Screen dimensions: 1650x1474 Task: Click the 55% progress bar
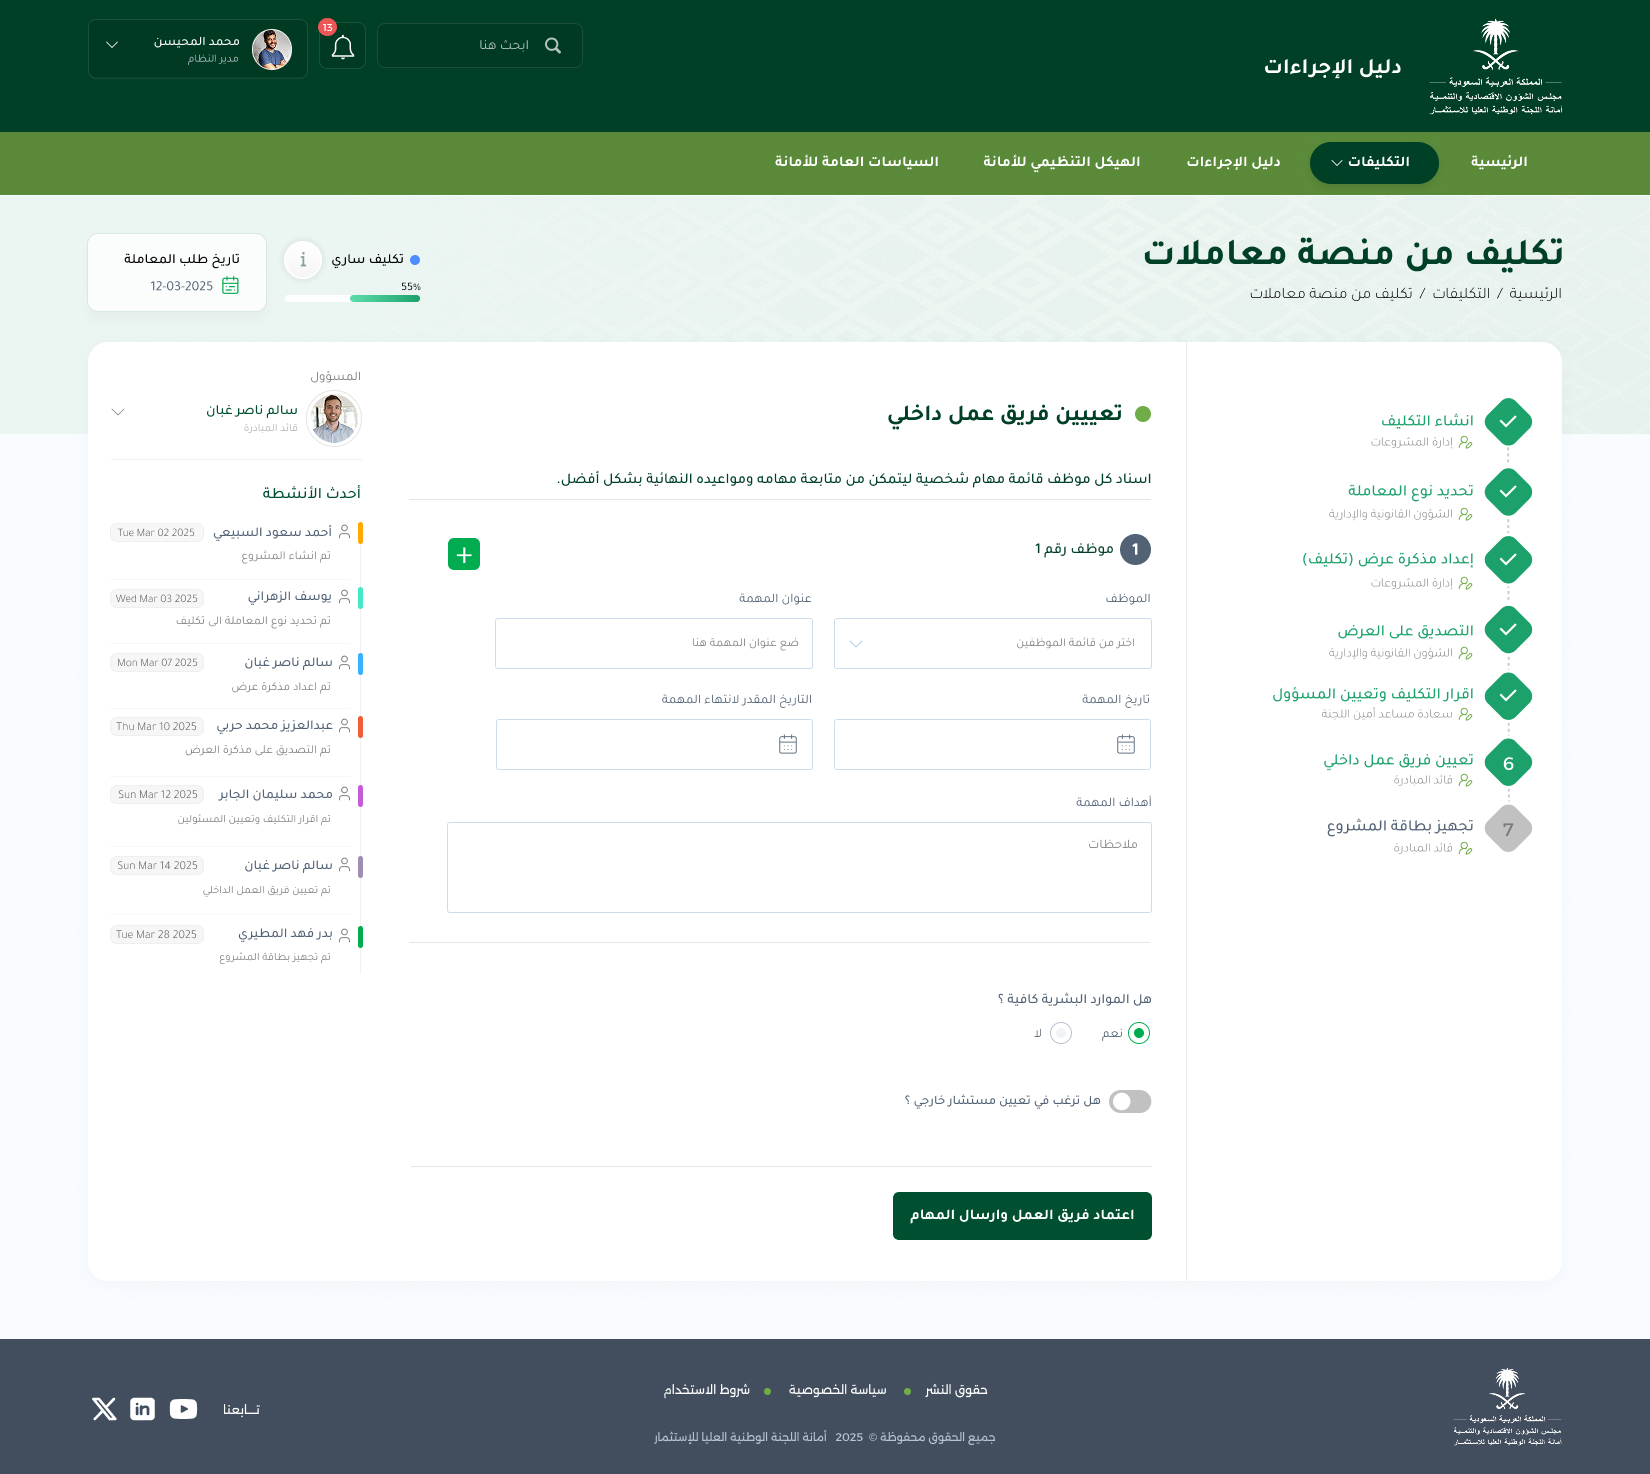352,298
